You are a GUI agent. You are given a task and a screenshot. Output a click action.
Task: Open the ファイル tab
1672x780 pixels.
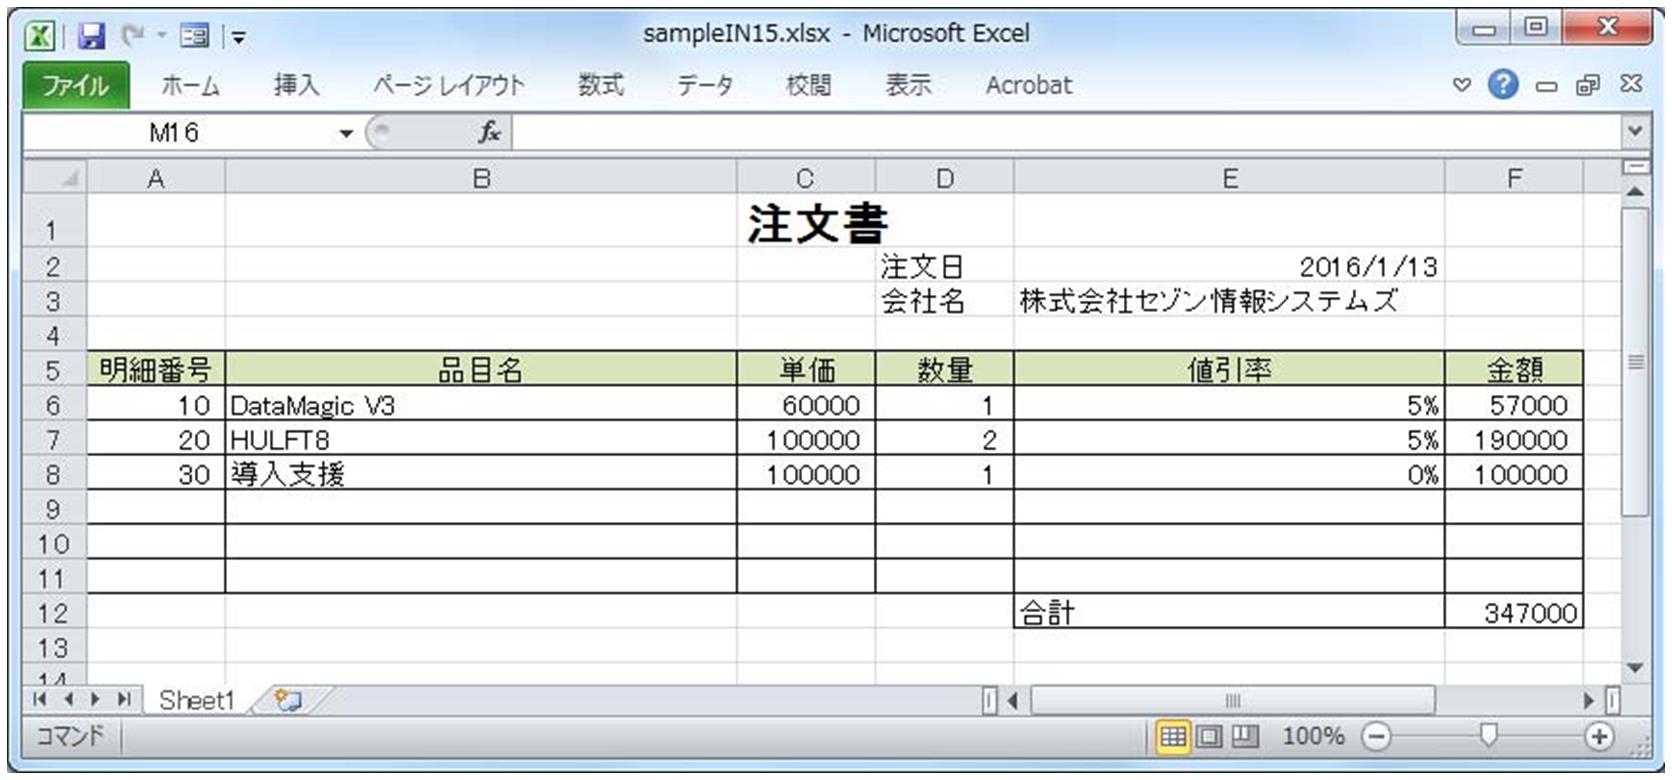click(x=75, y=85)
